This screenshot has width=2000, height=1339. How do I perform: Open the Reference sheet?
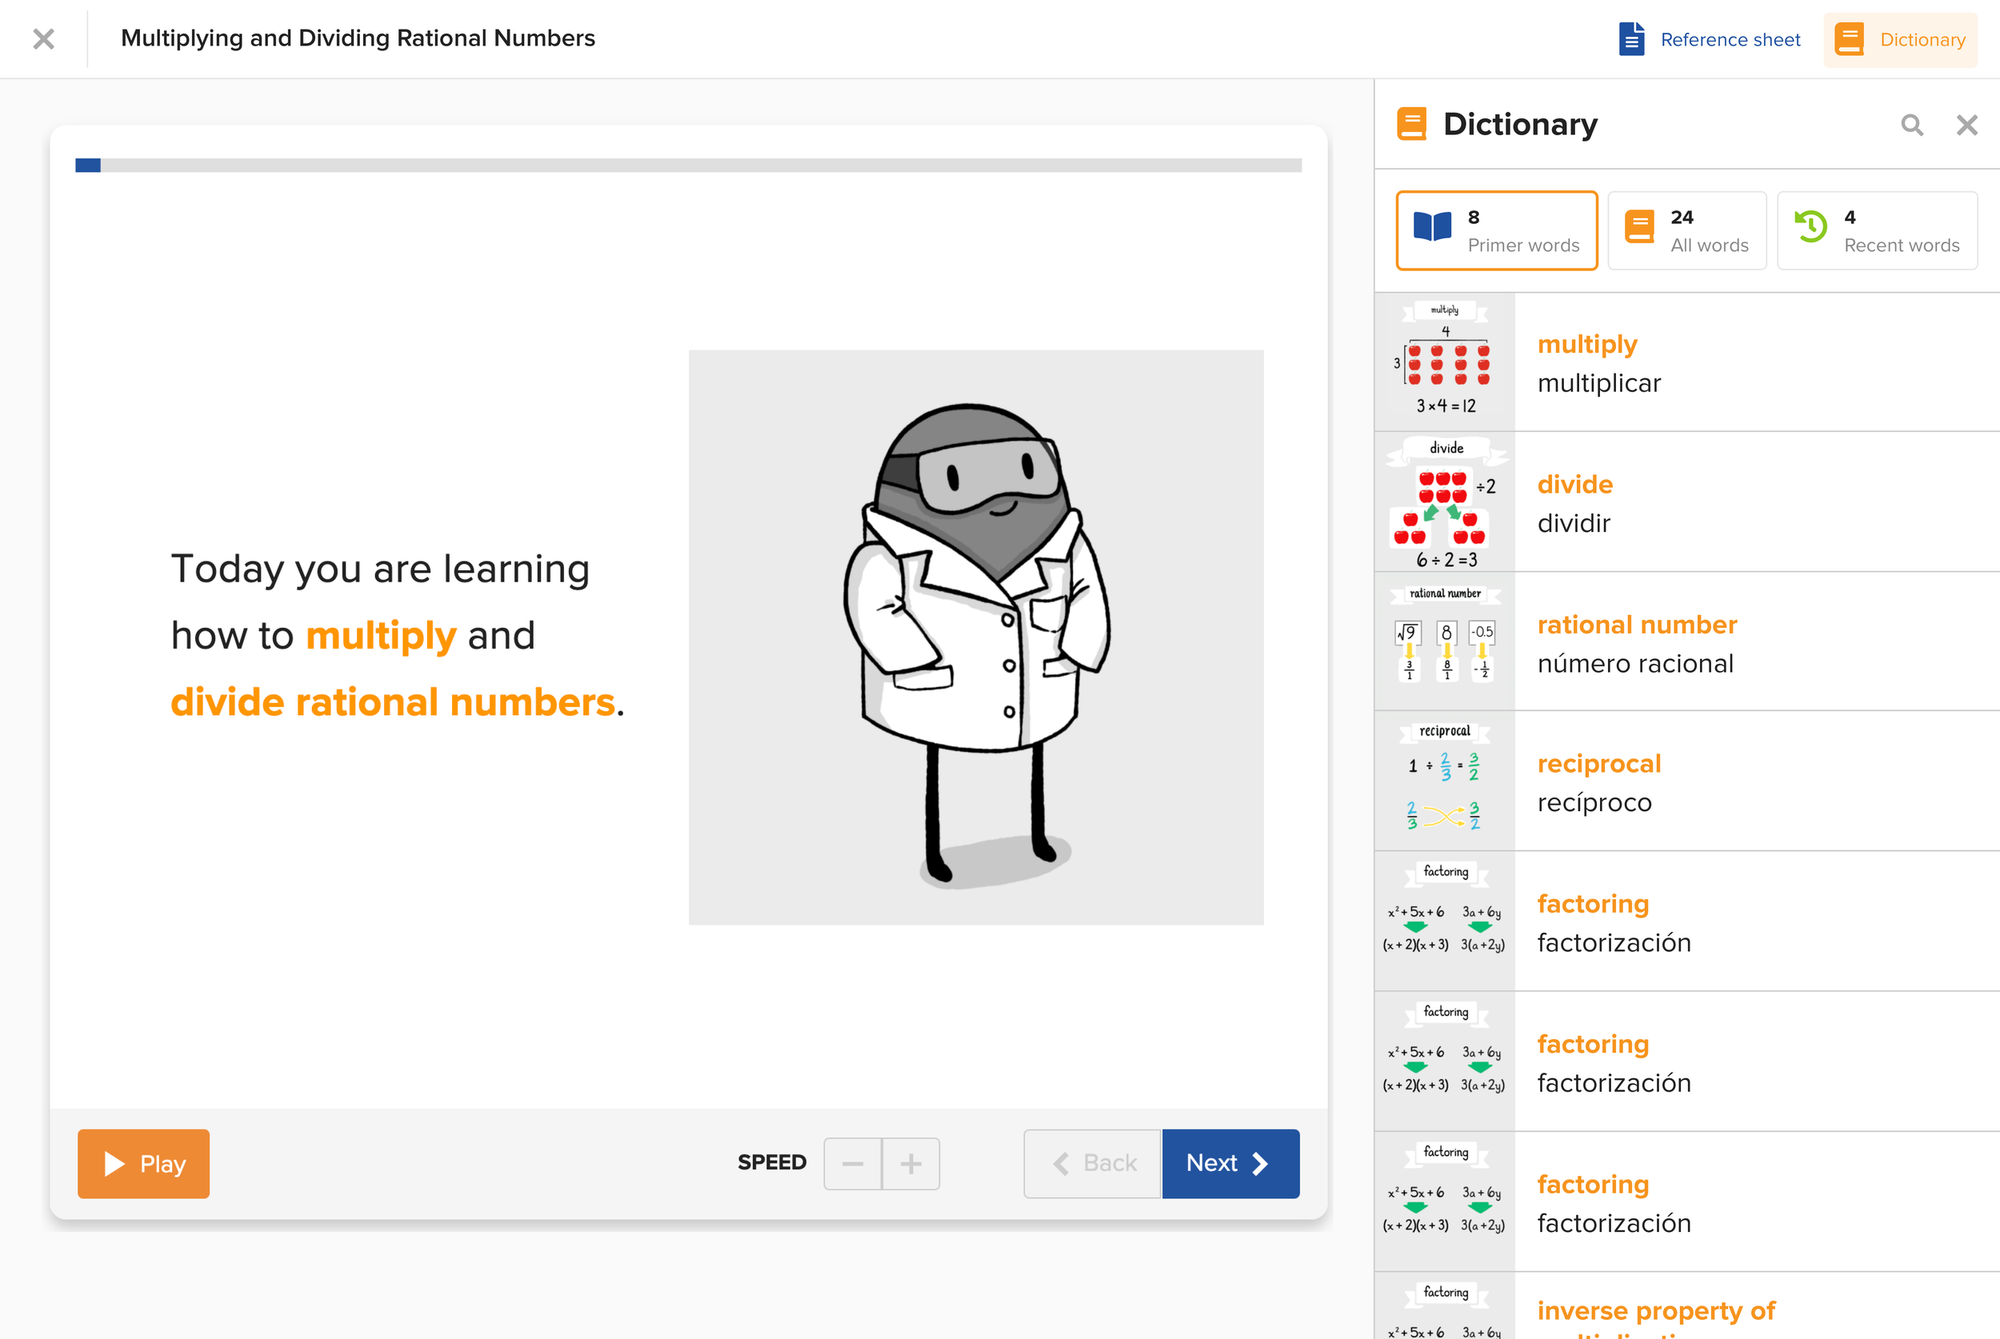(1710, 39)
